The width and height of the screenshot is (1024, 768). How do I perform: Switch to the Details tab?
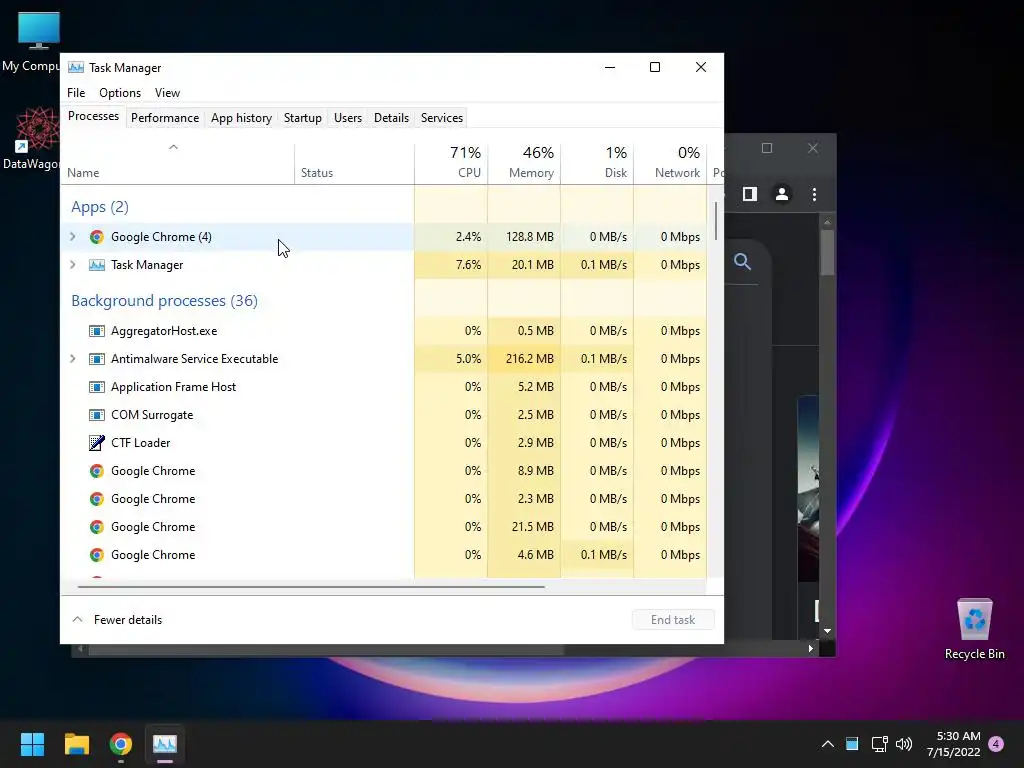coord(391,118)
